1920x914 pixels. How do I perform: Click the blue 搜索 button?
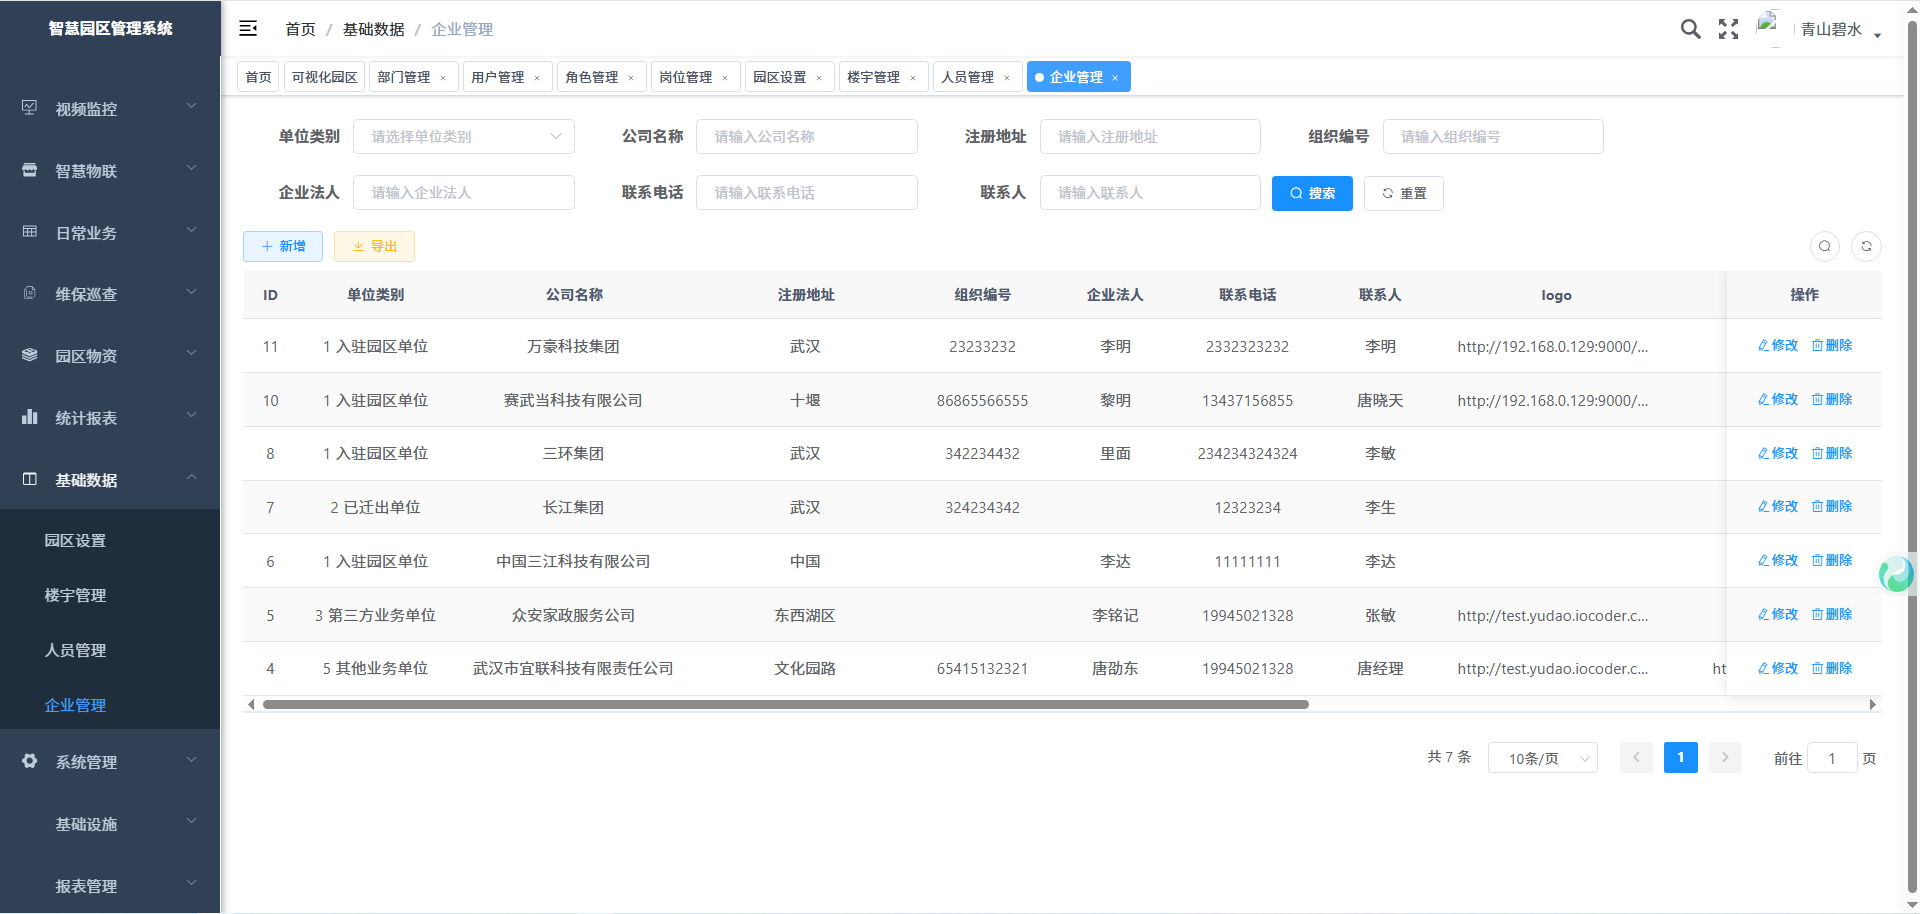[x=1312, y=193]
